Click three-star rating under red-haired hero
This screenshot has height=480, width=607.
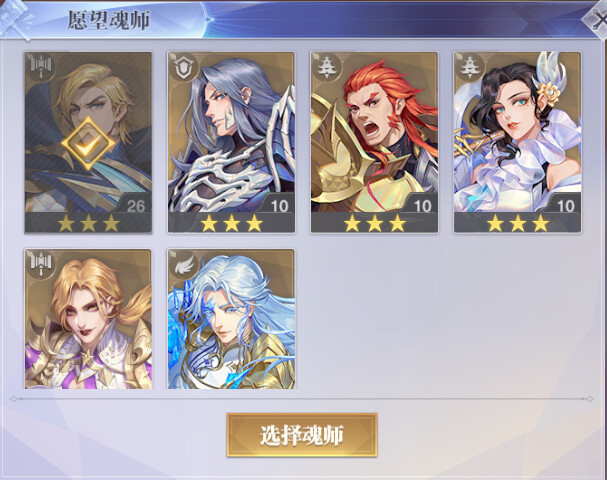point(374,223)
